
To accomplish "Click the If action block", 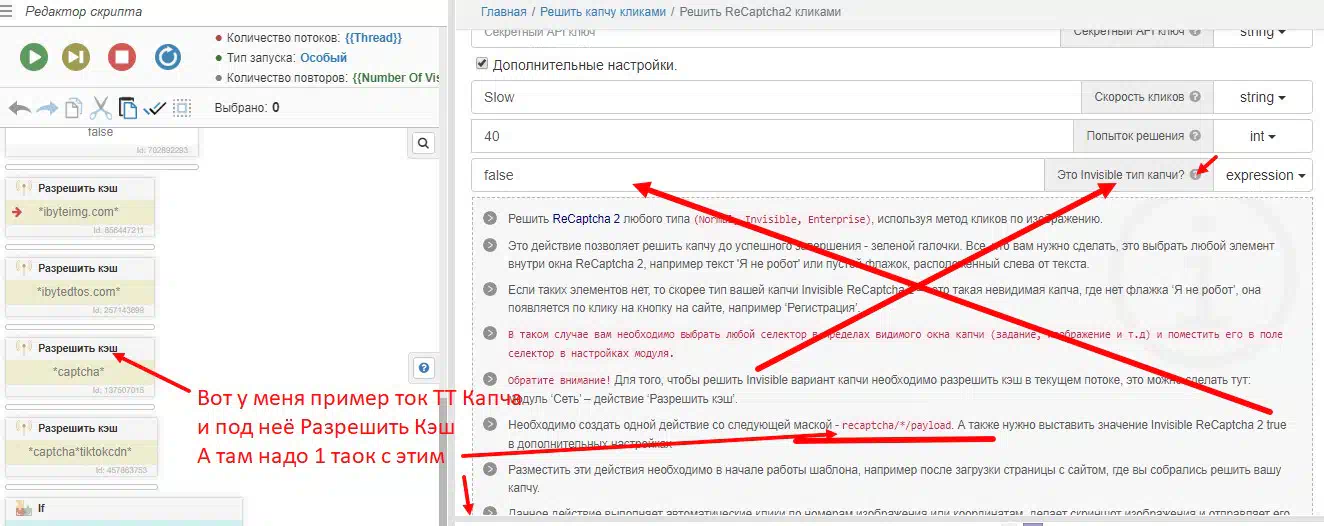I will coord(124,510).
